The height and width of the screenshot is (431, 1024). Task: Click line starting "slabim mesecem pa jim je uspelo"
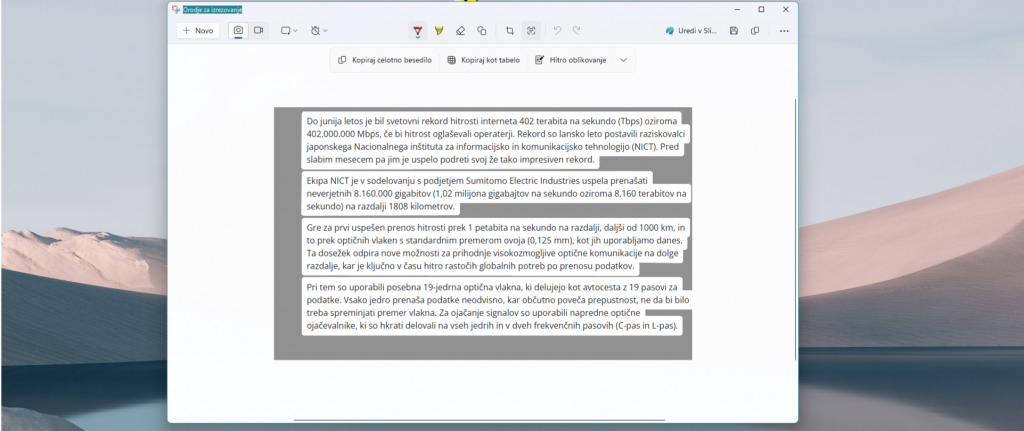click(451, 159)
